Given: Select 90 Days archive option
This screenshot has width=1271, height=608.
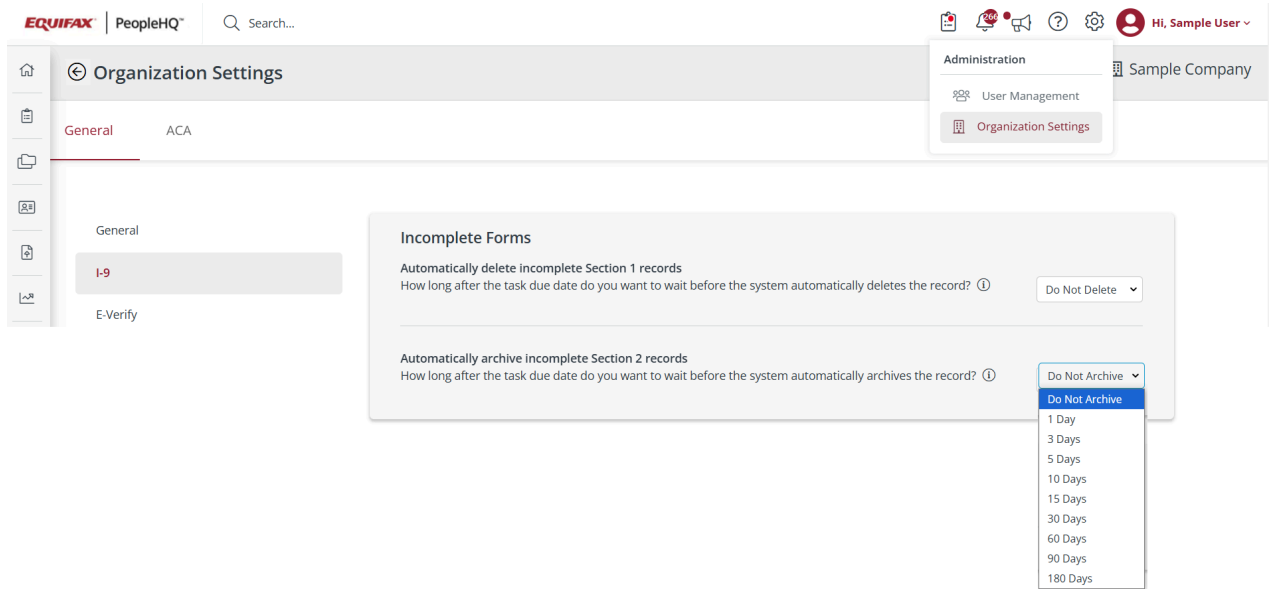Looking at the screenshot, I should click(x=1091, y=559).
